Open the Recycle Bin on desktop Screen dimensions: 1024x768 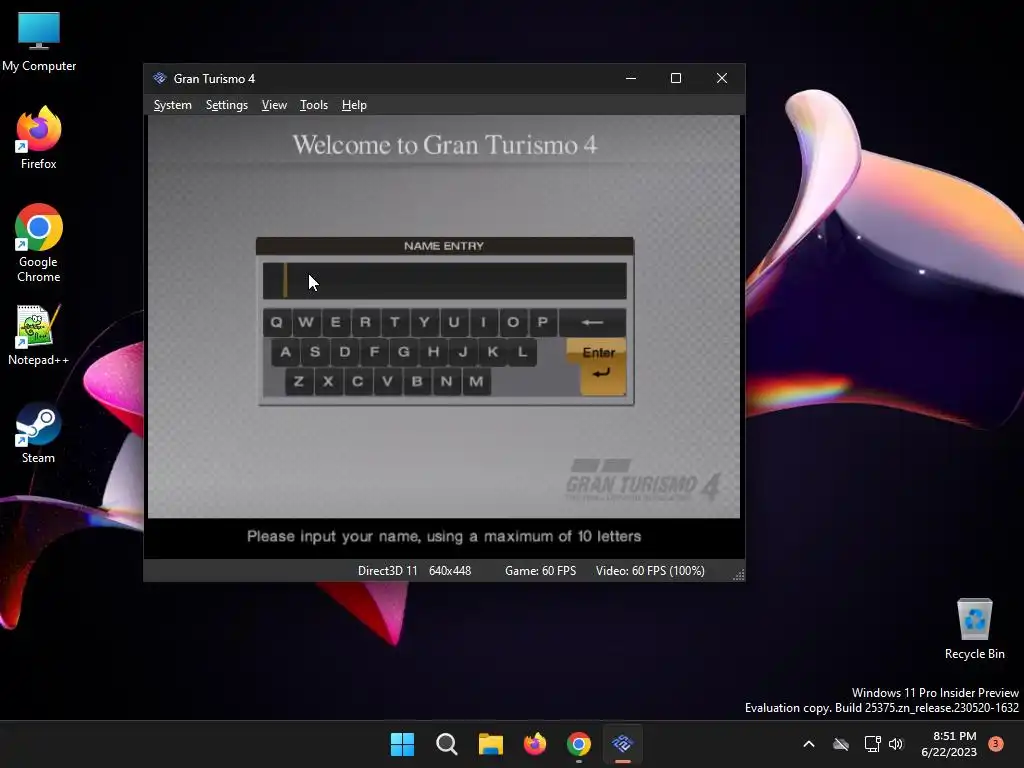pos(974,630)
